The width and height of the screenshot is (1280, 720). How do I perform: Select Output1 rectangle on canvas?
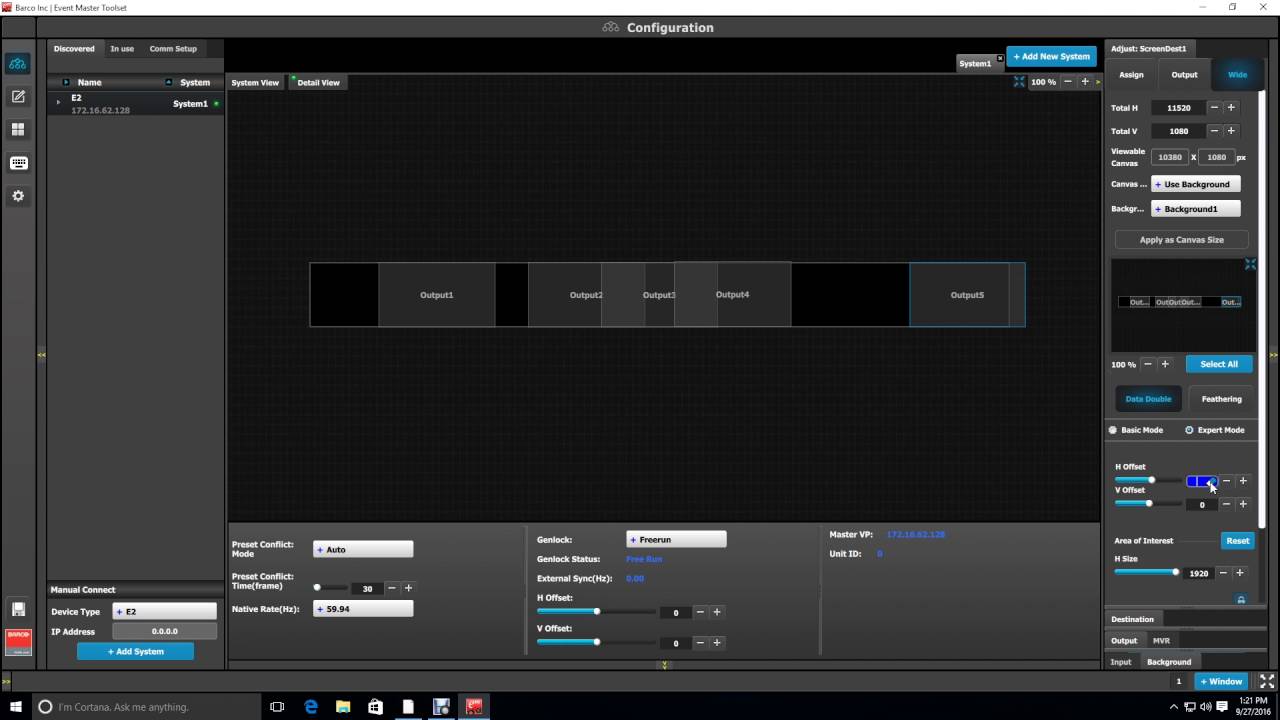436,295
